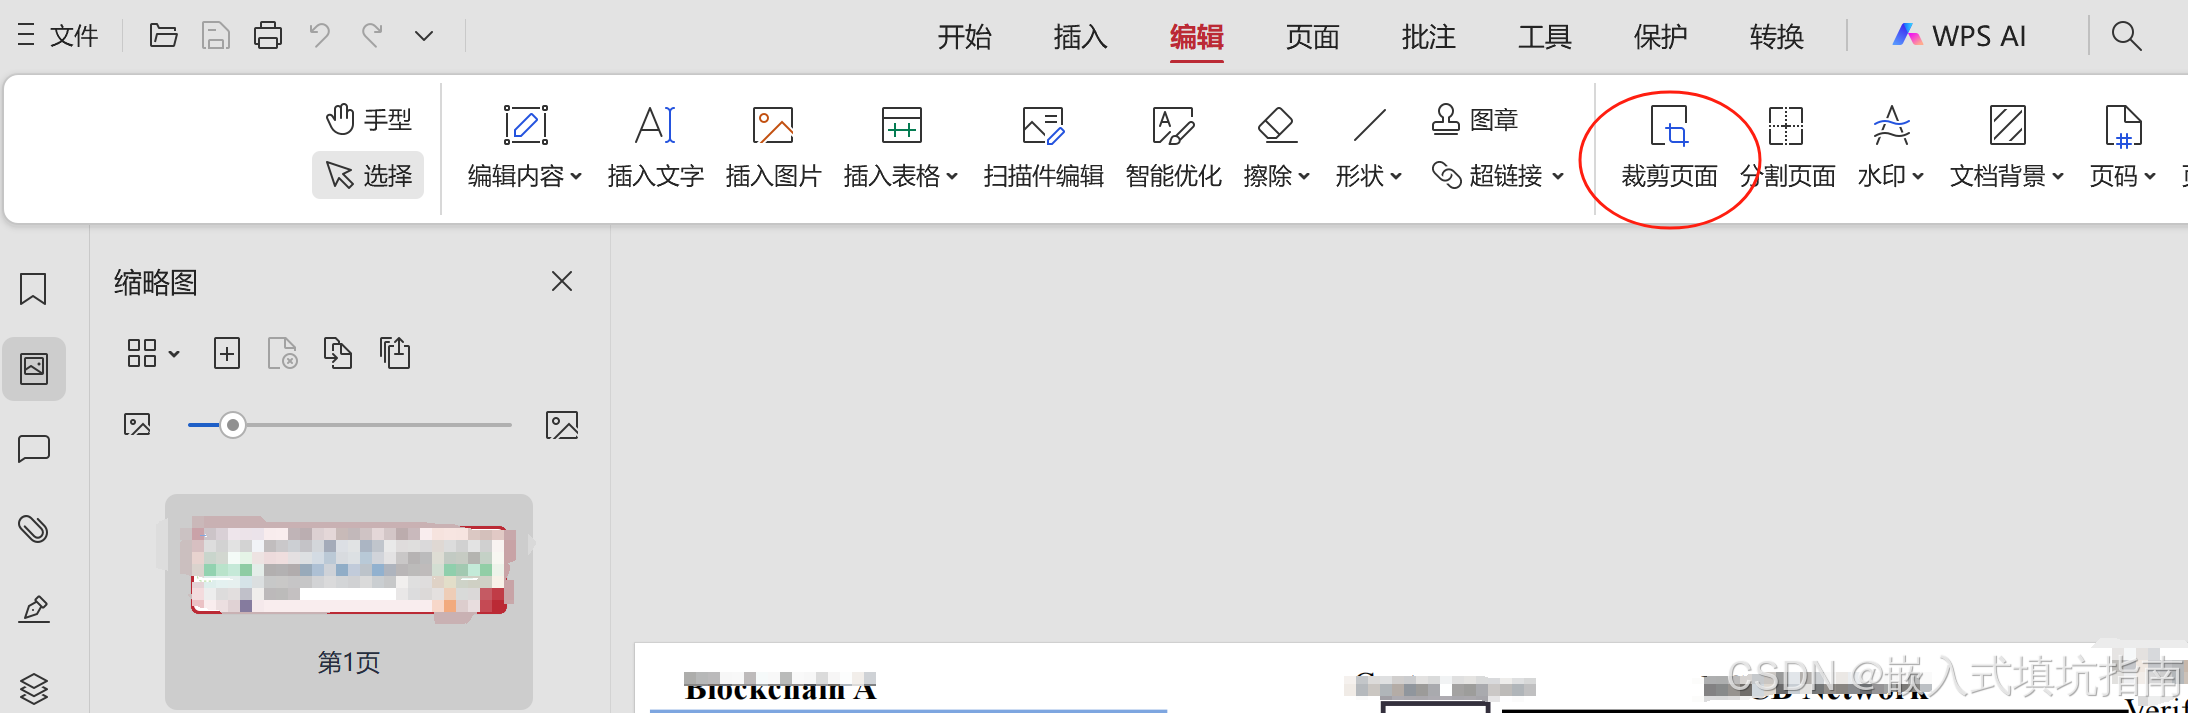Click the redo arrow icon

[x=372, y=36]
